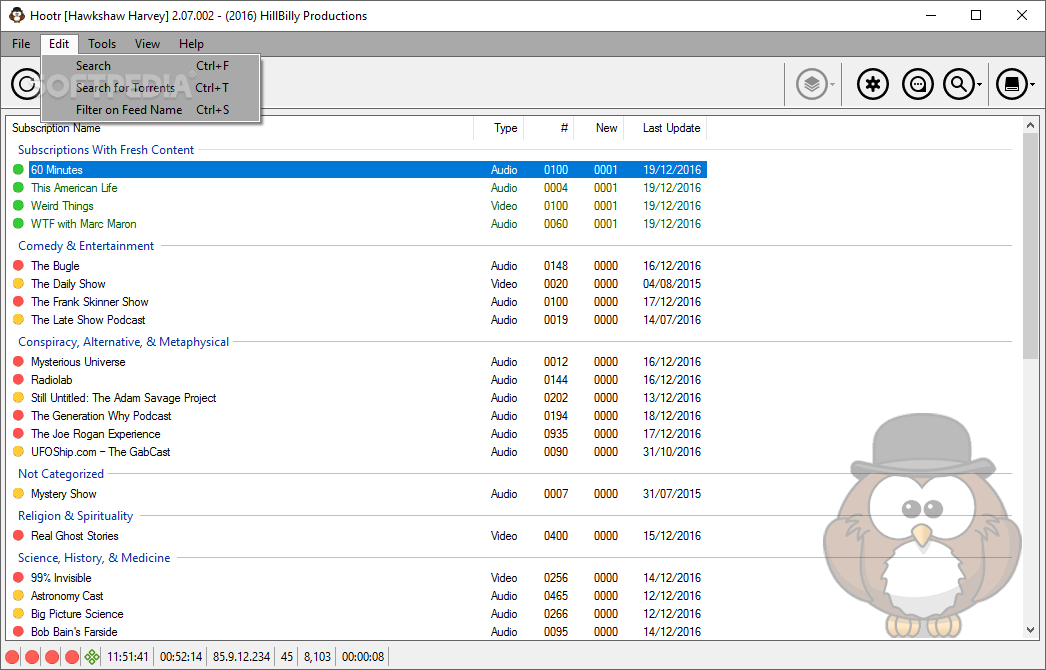Click yellow status dot beside Big Picture Science
The image size is (1046, 670).
(18, 614)
